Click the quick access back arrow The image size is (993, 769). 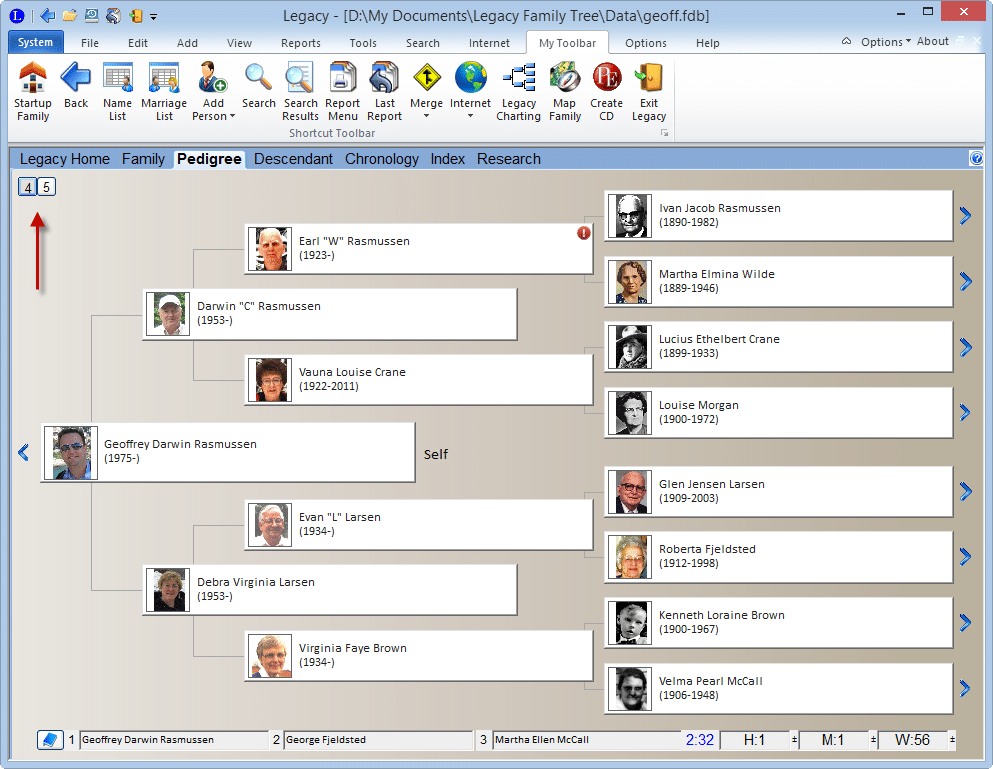pos(47,15)
